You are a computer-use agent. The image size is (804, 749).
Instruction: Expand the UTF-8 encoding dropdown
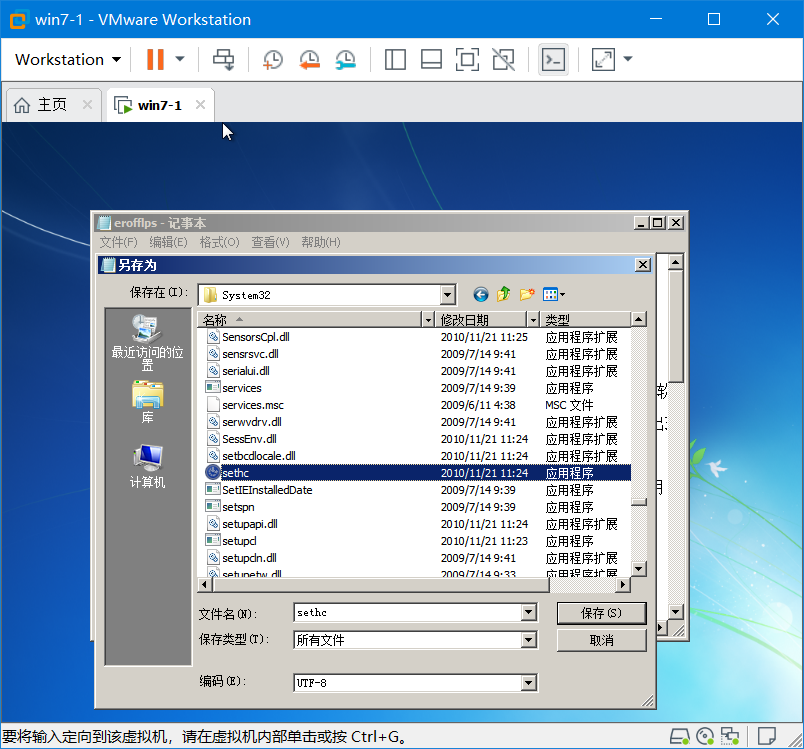click(x=529, y=683)
